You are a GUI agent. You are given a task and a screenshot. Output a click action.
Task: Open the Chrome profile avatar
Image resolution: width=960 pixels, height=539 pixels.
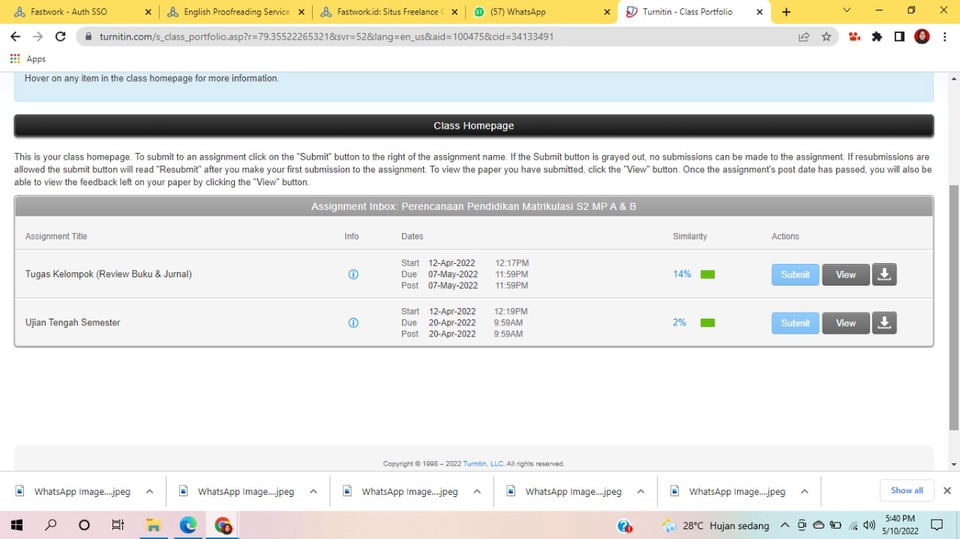[922, 37]
